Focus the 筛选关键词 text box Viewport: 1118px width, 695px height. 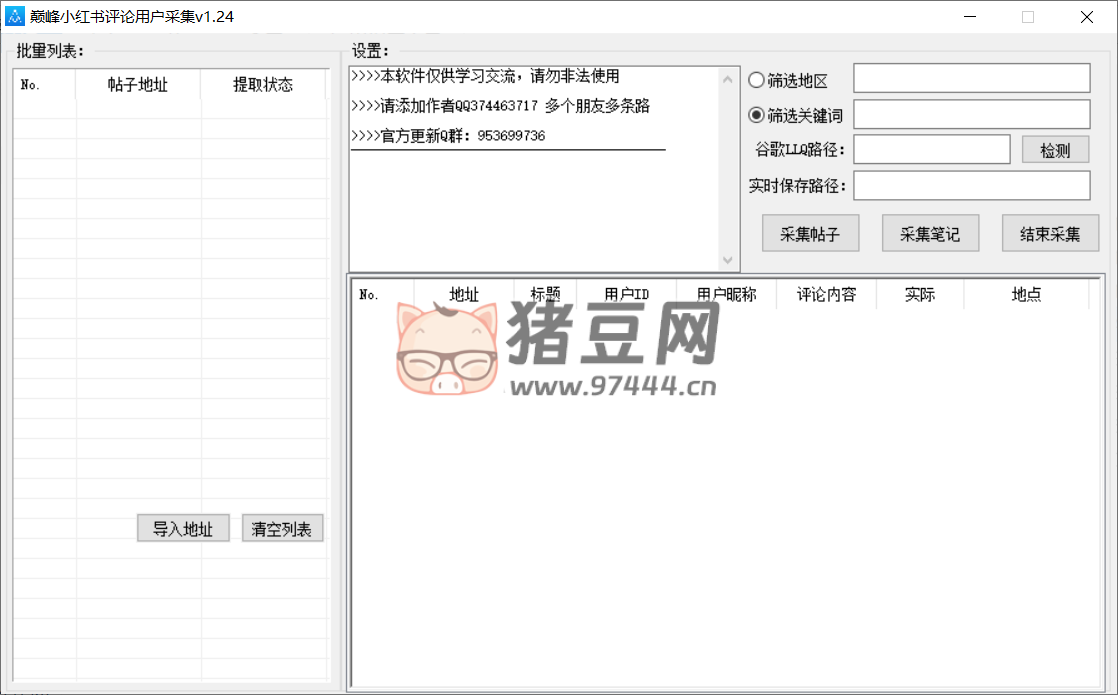[972, 114]
